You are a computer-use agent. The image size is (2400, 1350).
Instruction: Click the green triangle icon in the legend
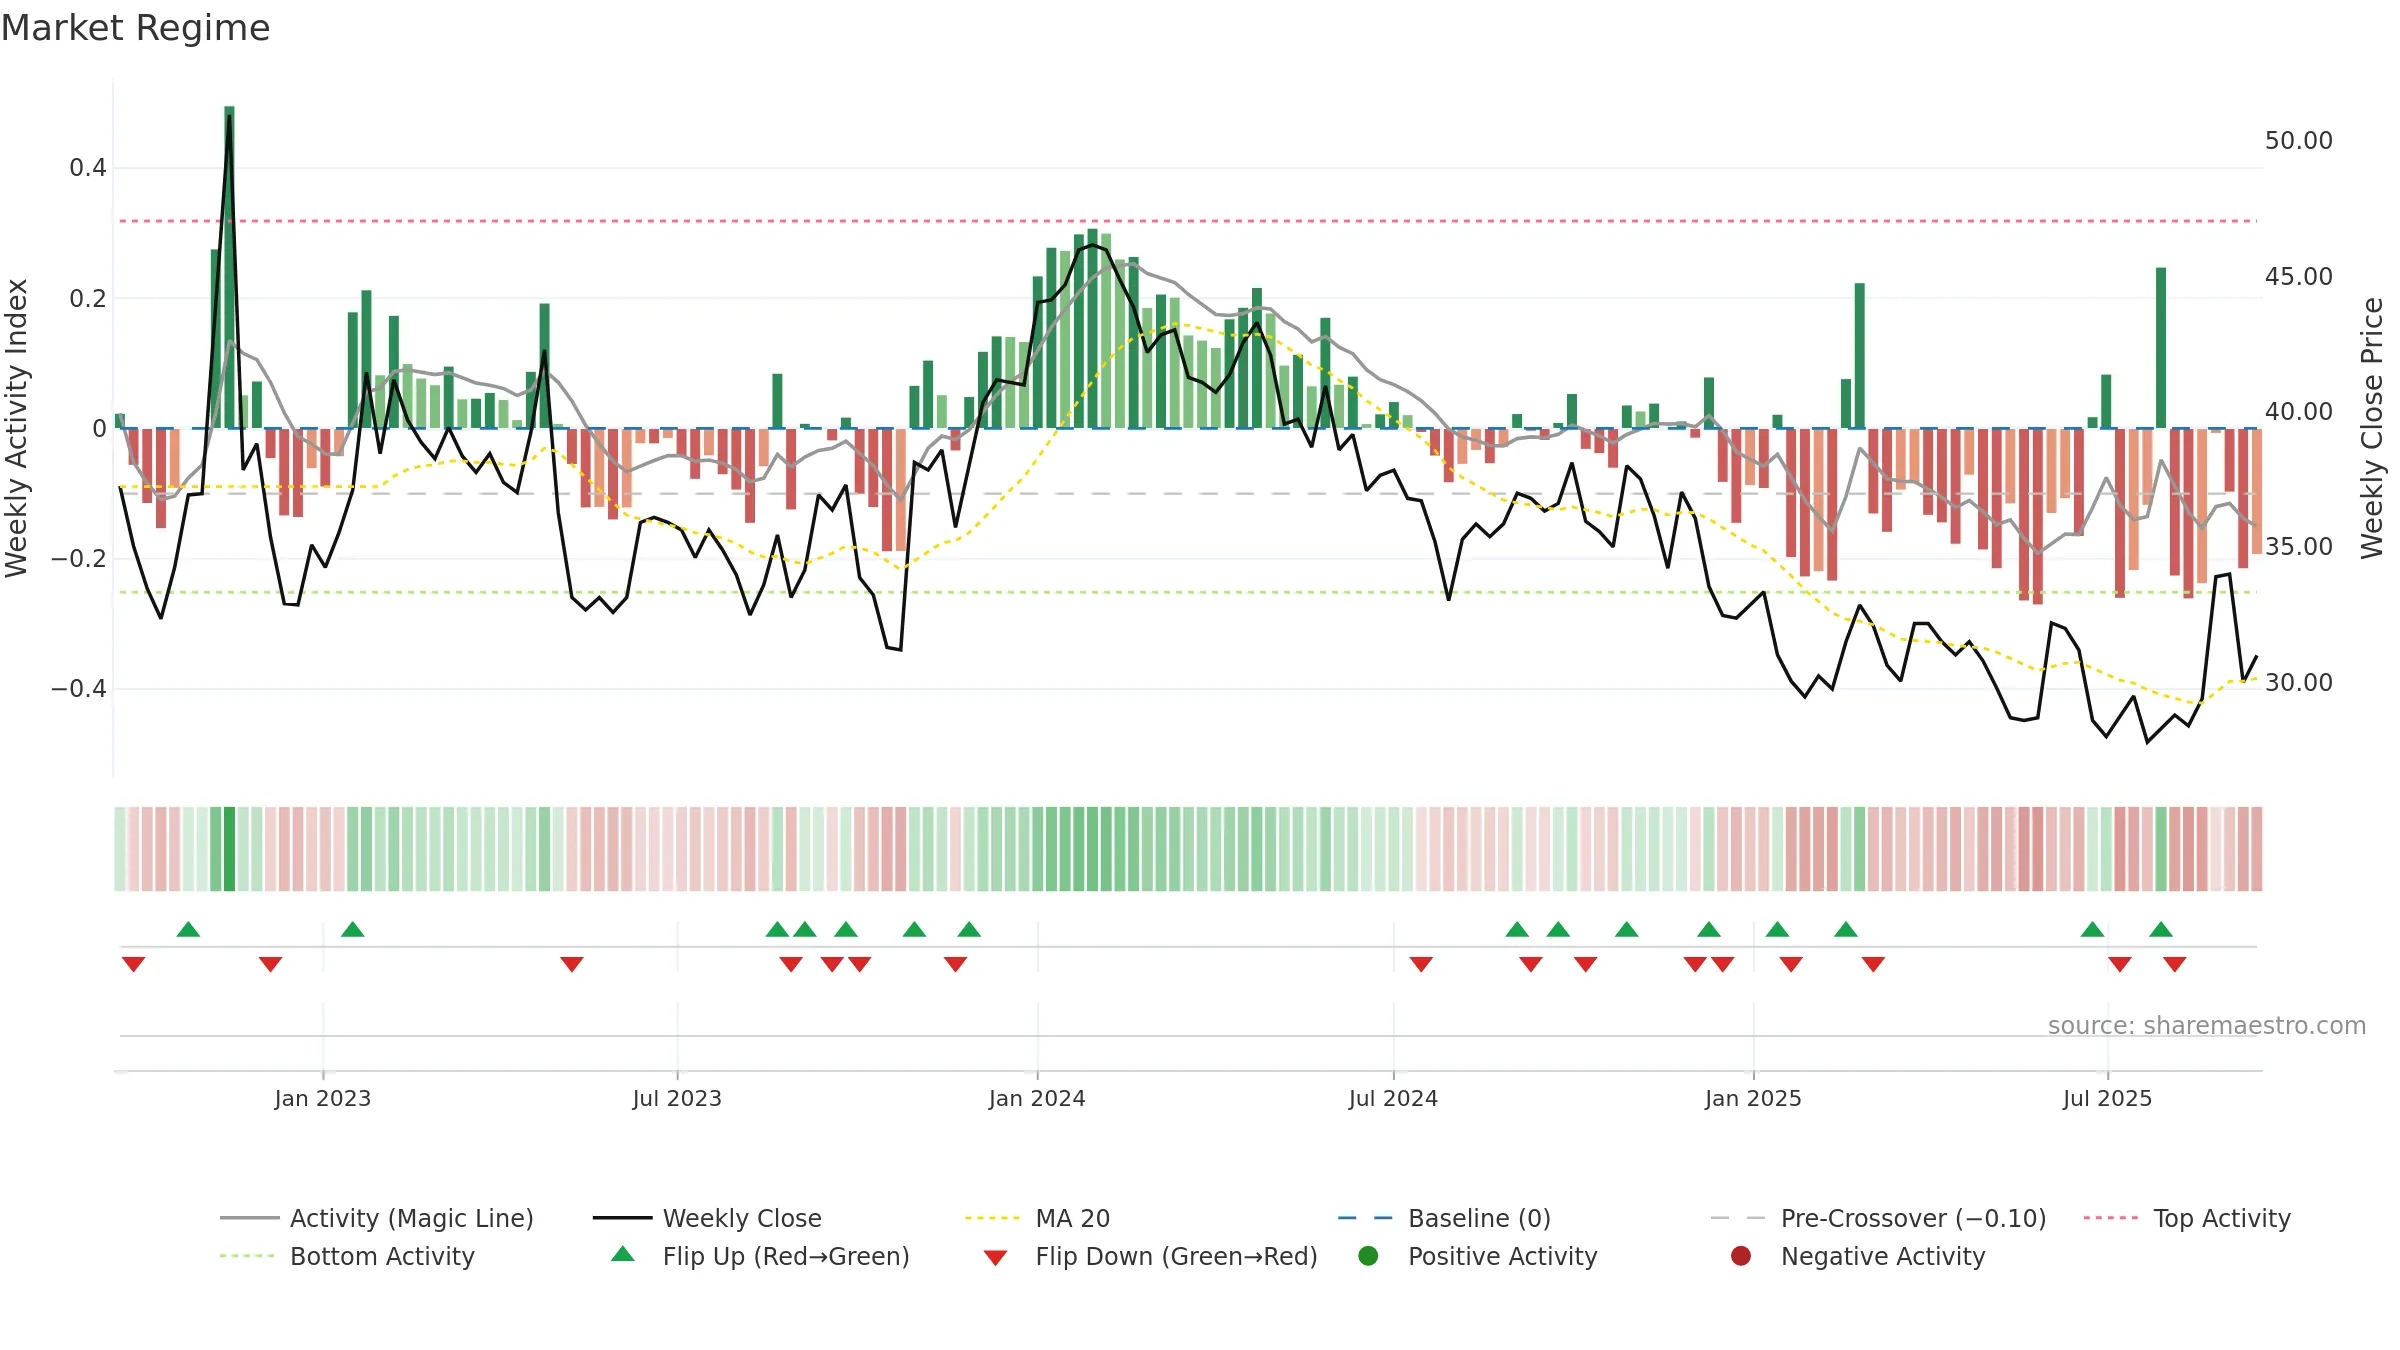[622, 1254]
